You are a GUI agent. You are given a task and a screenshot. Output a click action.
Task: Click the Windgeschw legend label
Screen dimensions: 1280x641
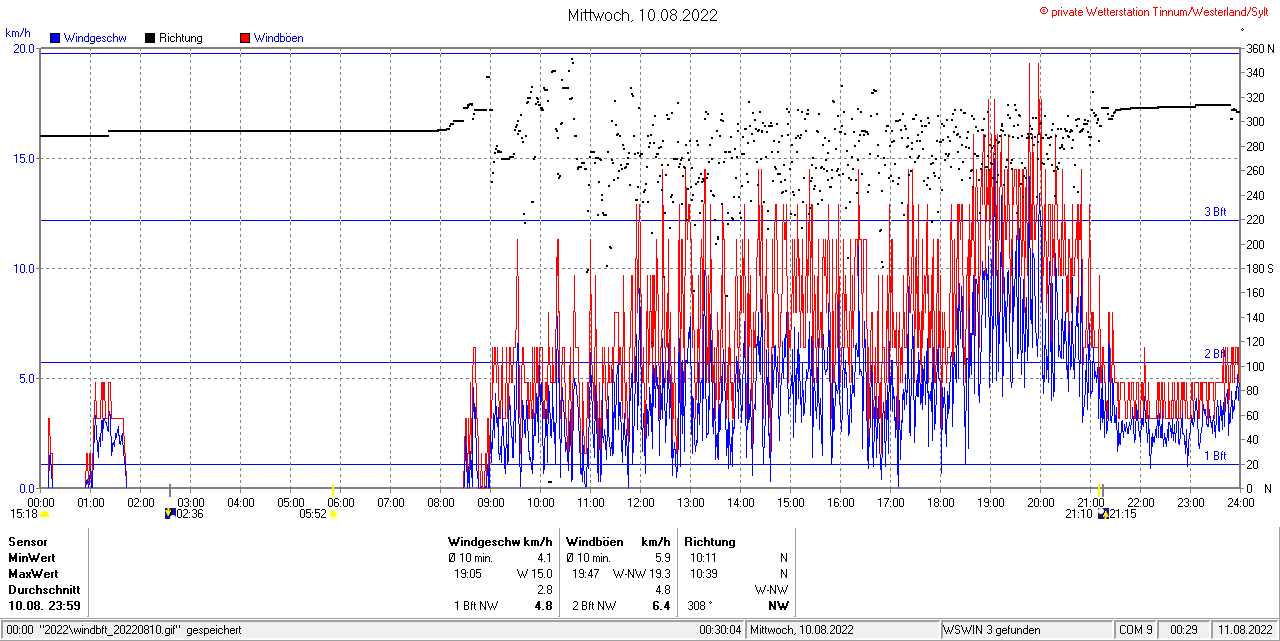coord(95,38)
